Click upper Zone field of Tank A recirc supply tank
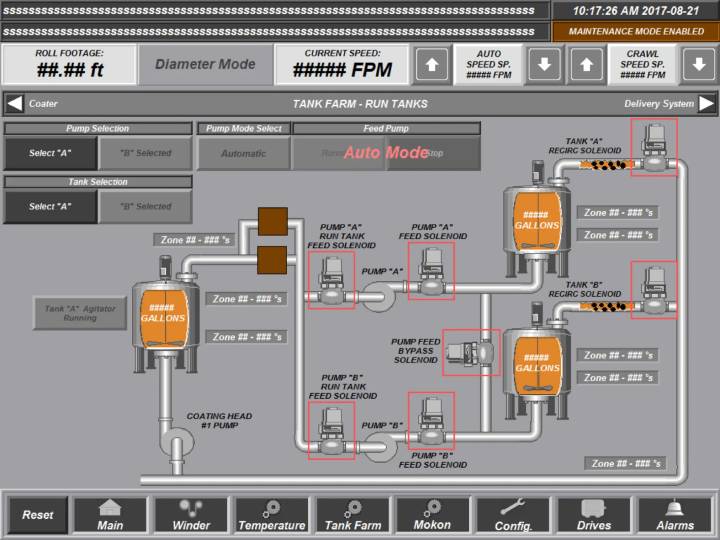This screenshot has width=720, height=540. pyautogui.click(x=618, y=213)
